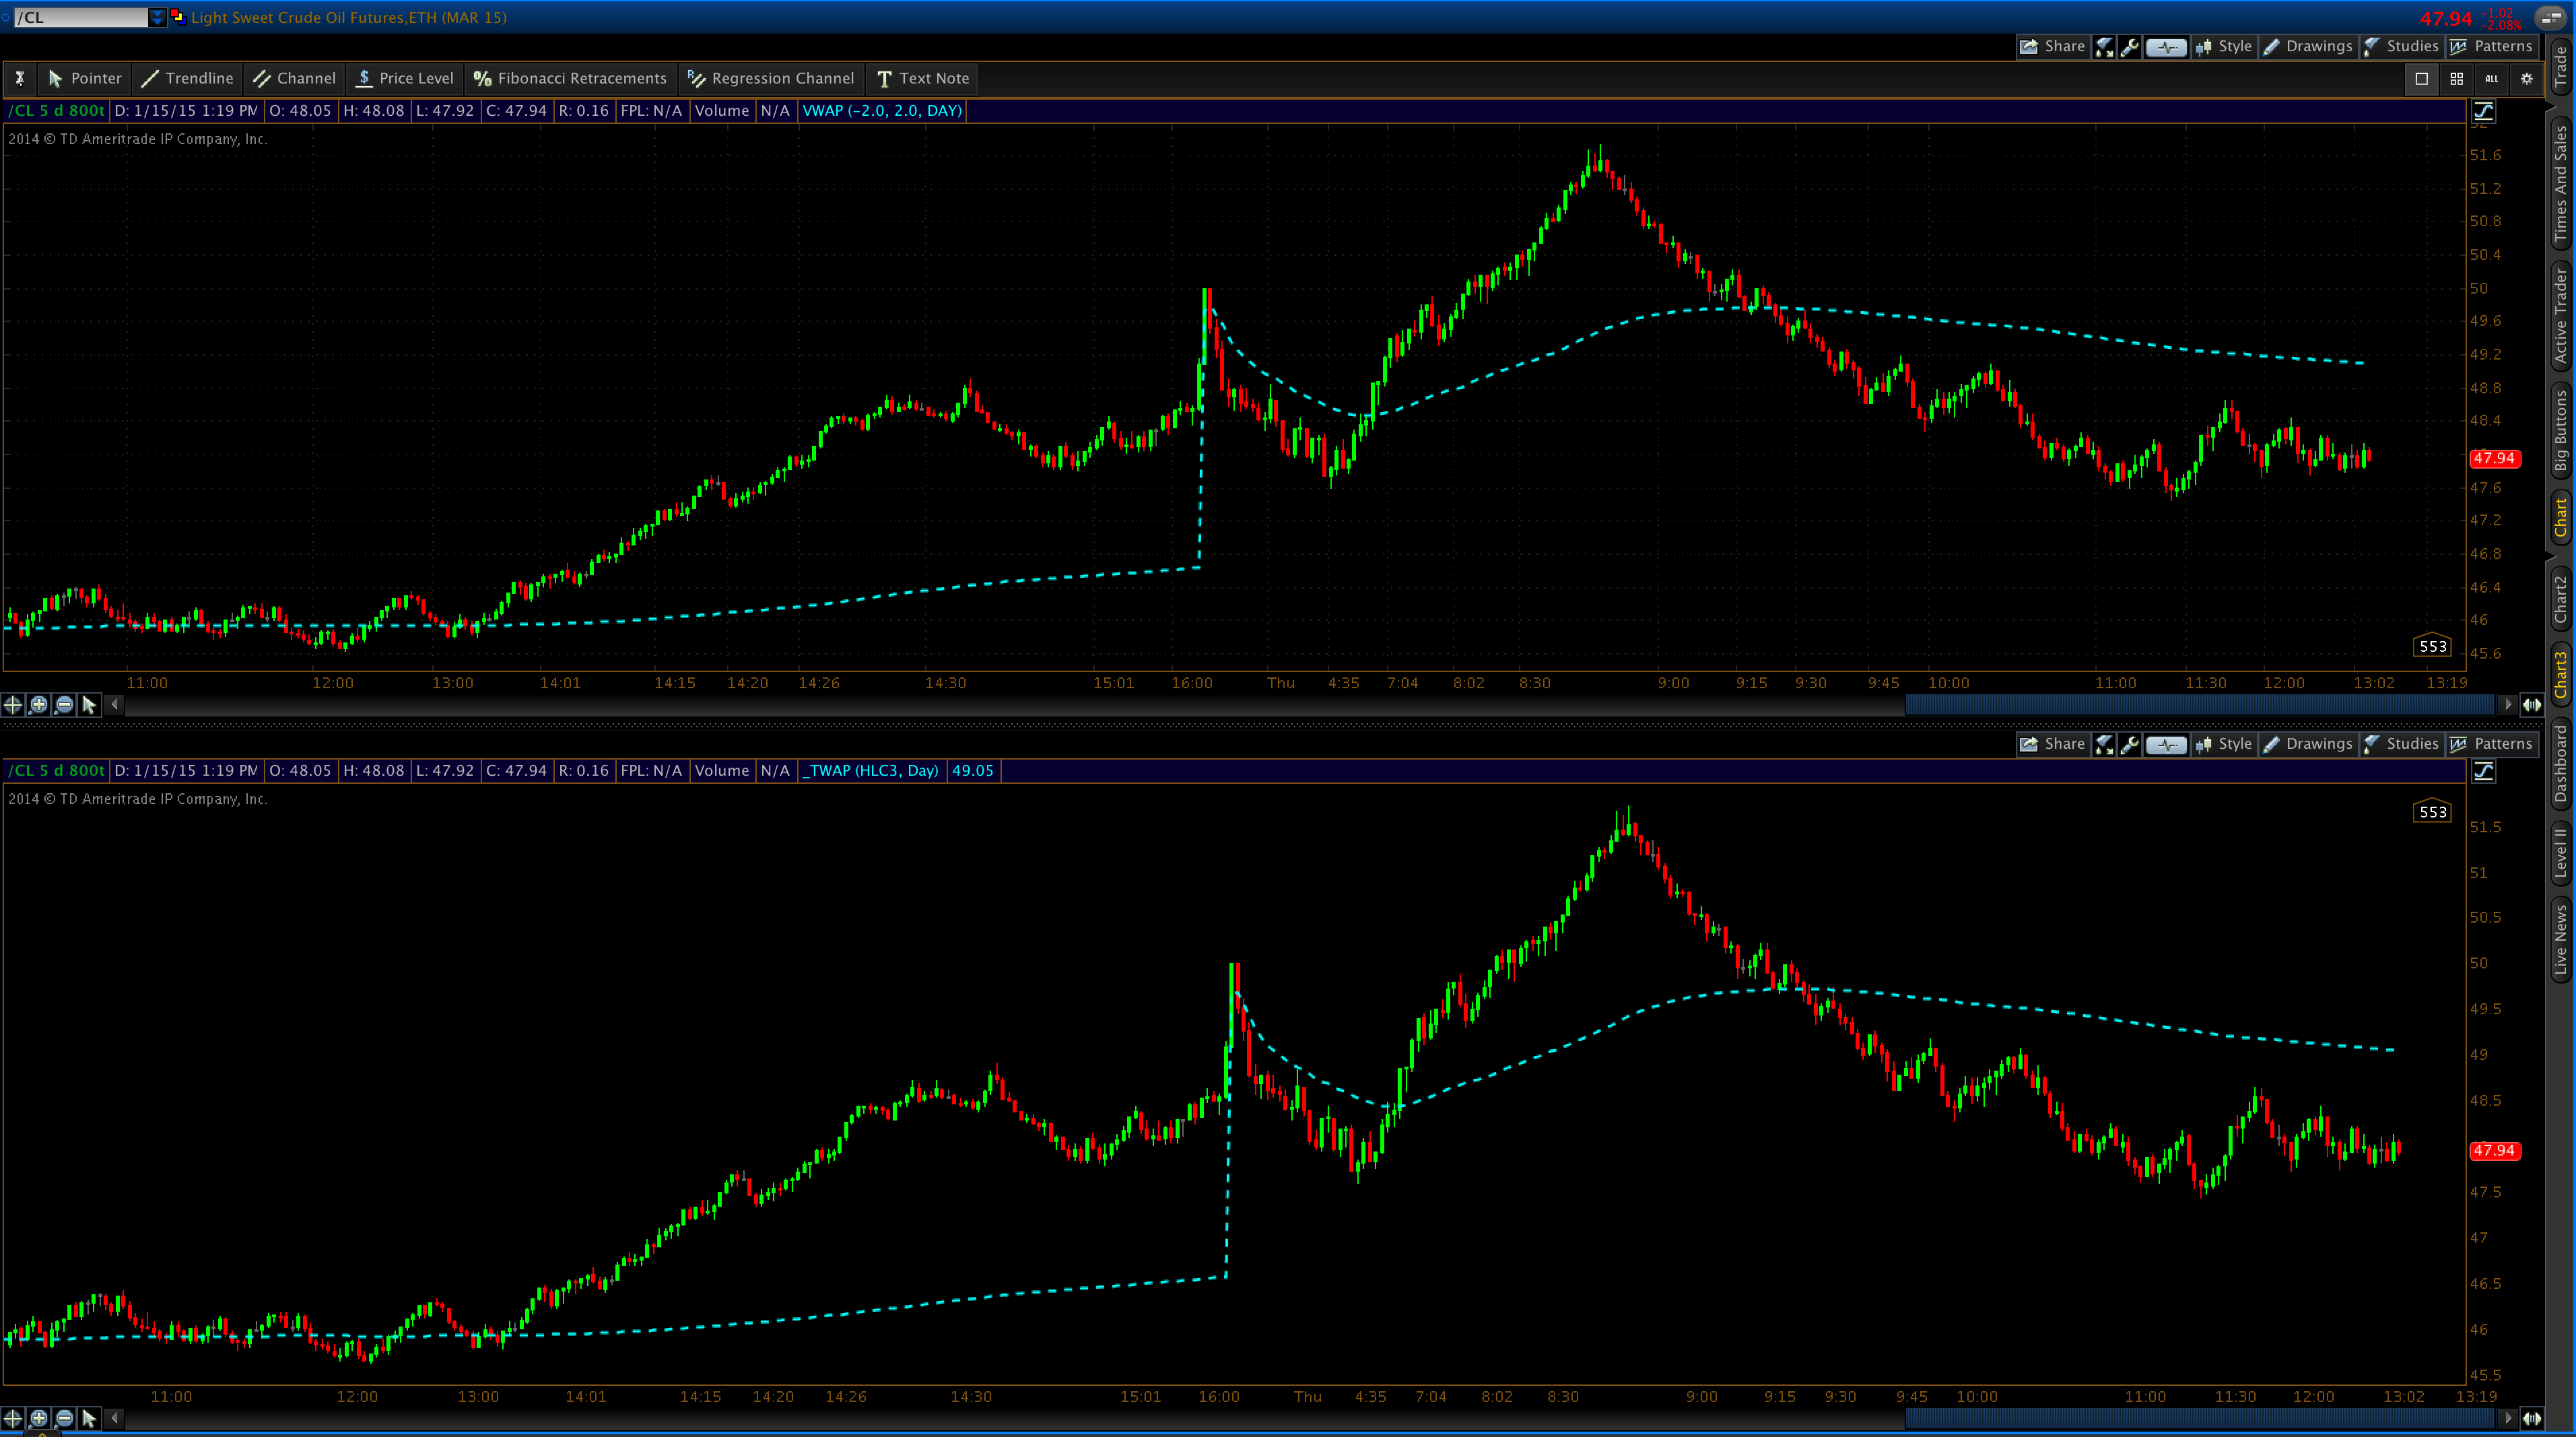Select the cursor arrow icon under upper chart
The image size is (2576, 1437).
pos(89,705)
